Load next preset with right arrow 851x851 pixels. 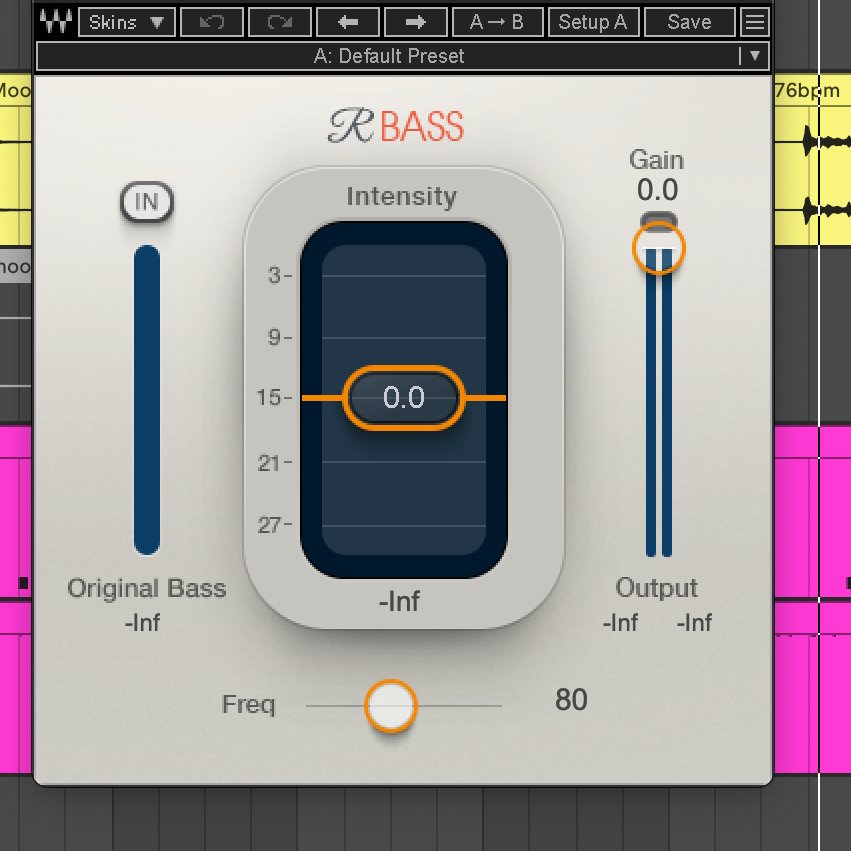coord(416,22)
